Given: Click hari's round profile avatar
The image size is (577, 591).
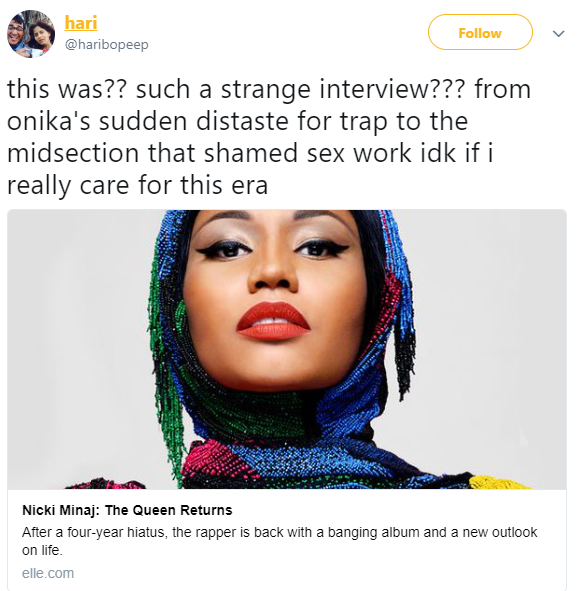Looking at the screenshot, I should (x=31, y=34).
